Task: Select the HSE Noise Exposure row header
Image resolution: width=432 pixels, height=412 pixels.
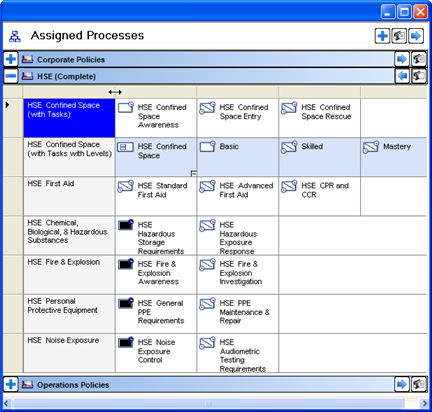Action: click(x=69, y=353)
